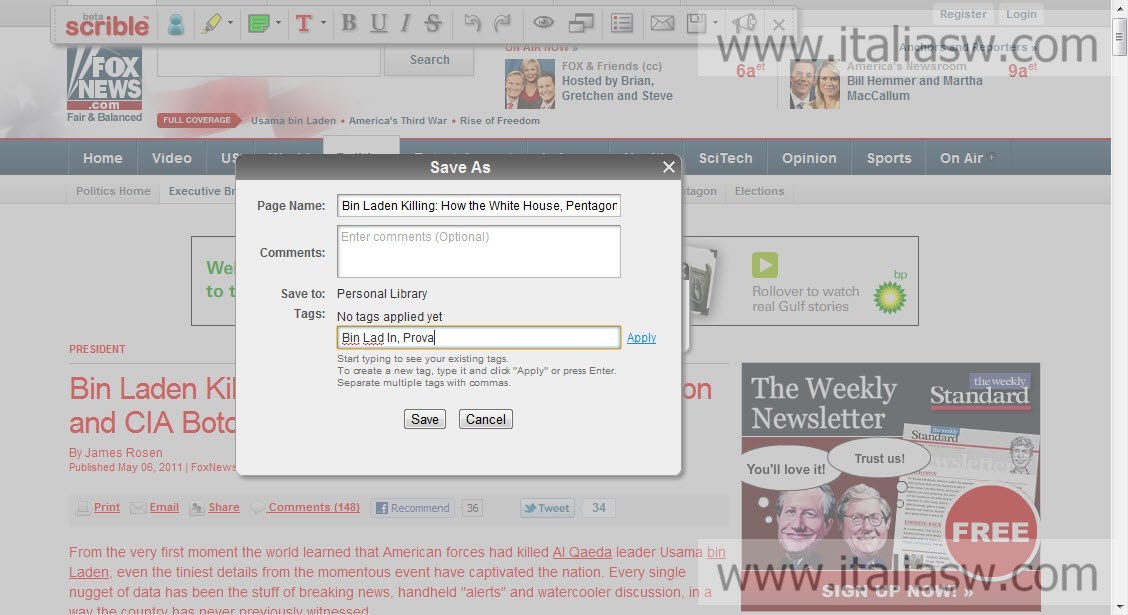Open the scrible user account icon
This screenshot has width=1128, height=615.
176,24
